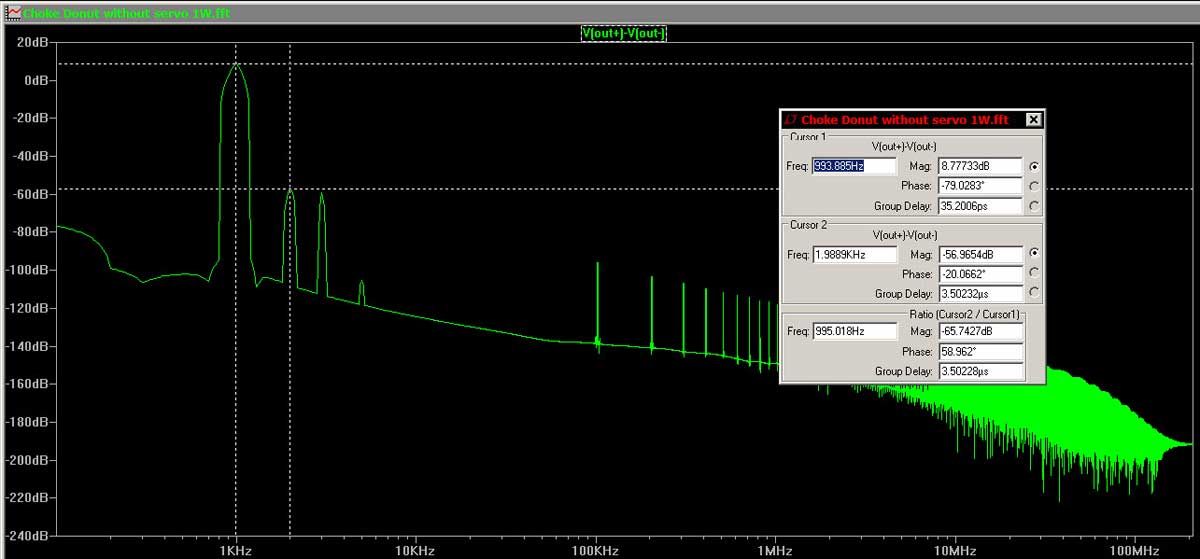Click the V(out+)-V(out-) trace label
Image resolution: width=1200 pixels, height=559 pixels.
(624, 33)
